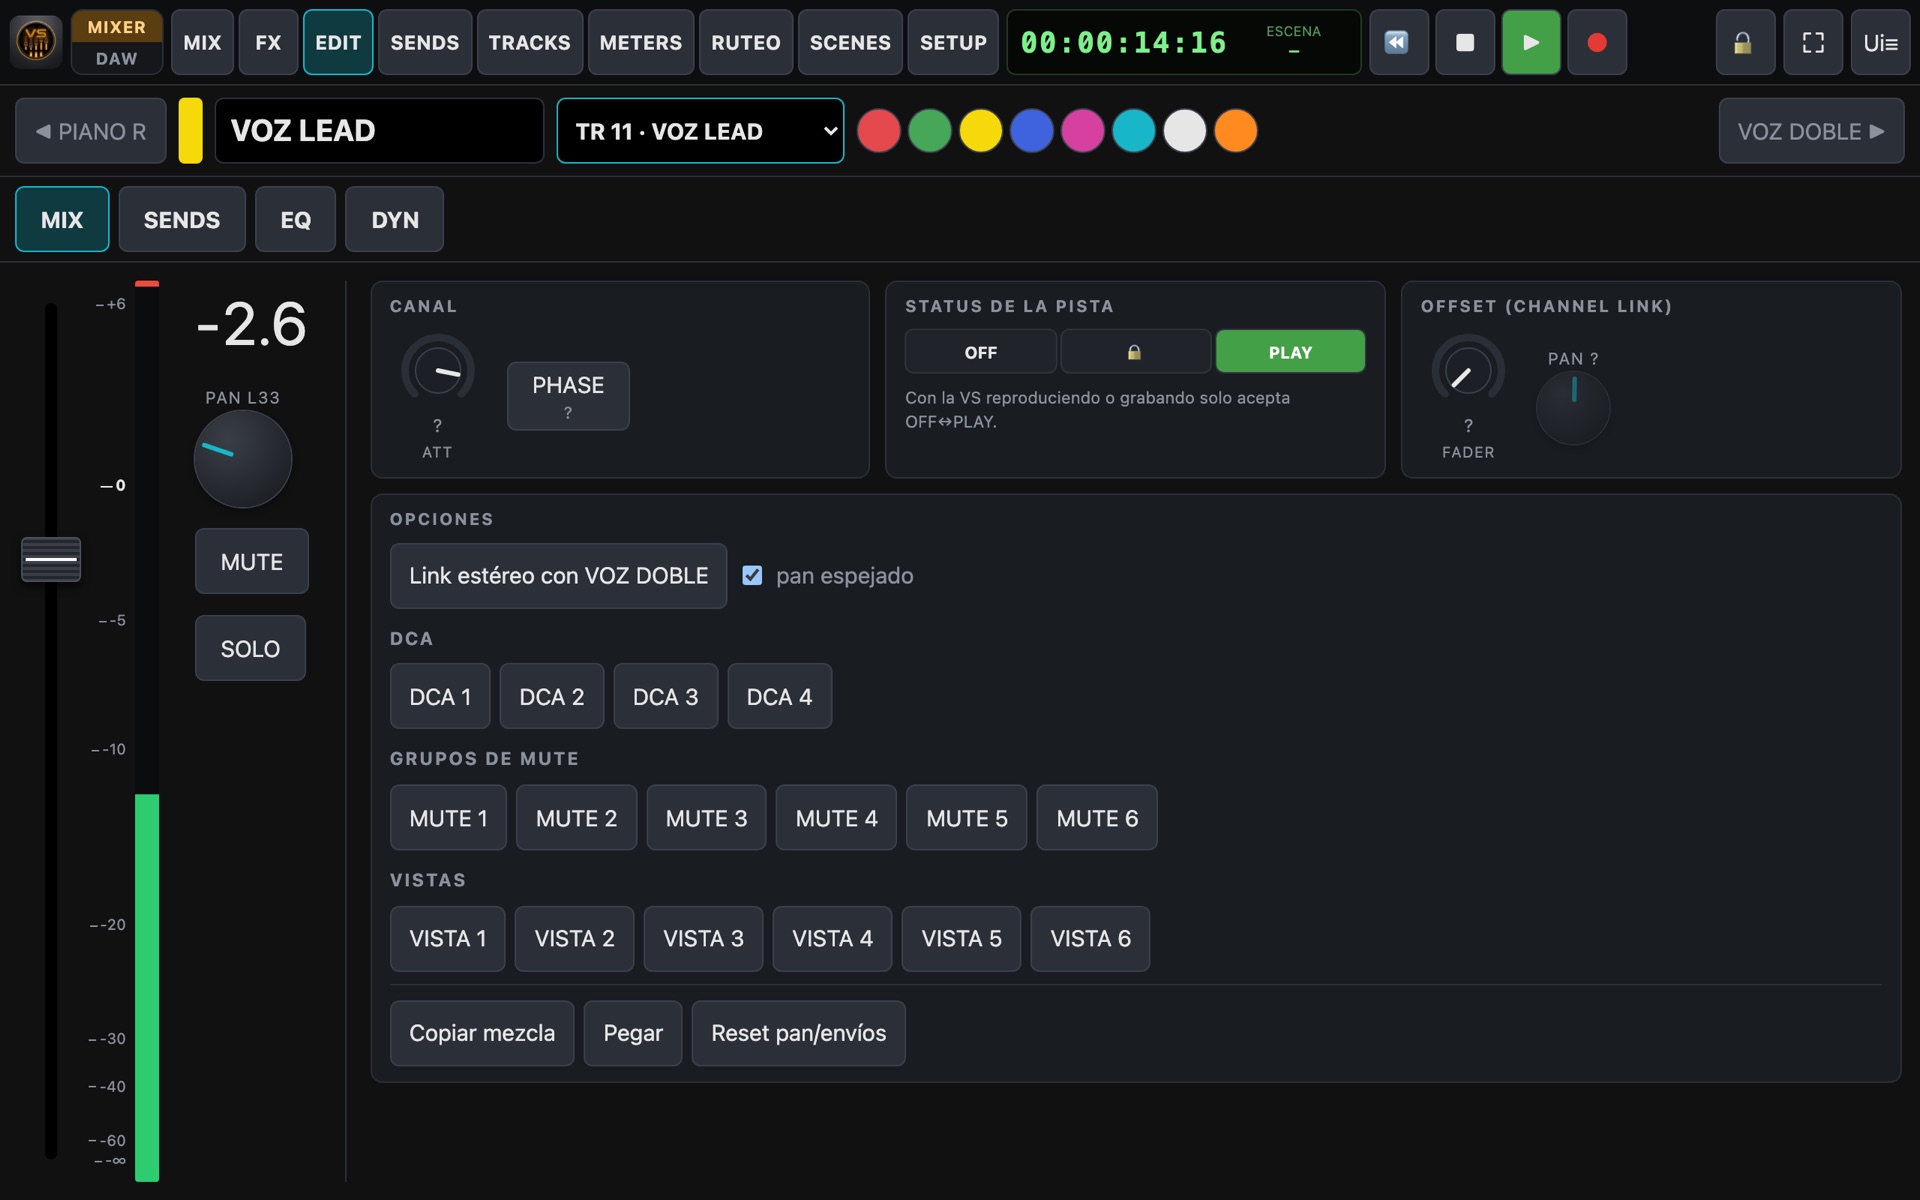This screenshot has width=1920, height=1200.
Task: Toggle MUTE on VOZ LEAD channel
Action: coord(252,561)
